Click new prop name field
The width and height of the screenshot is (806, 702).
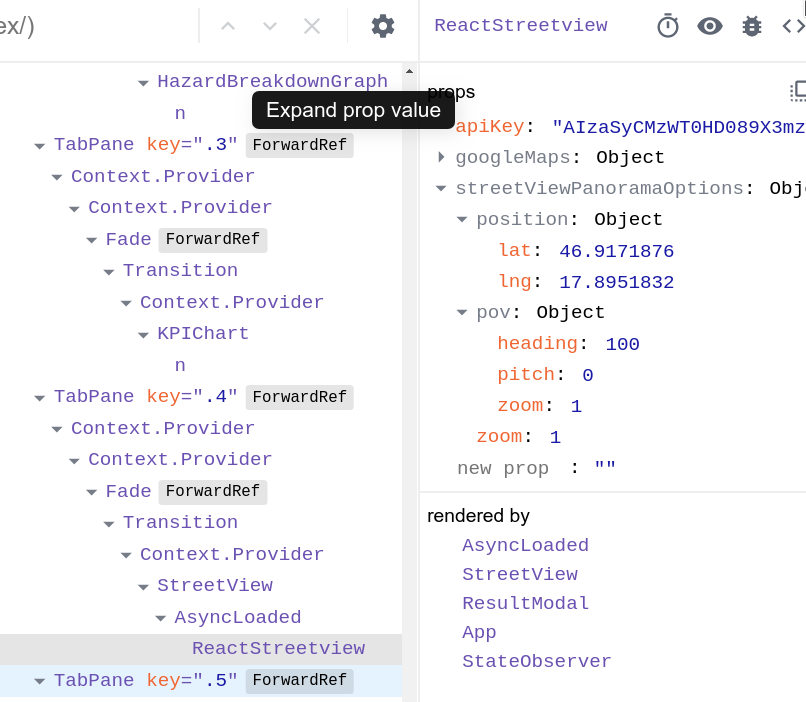(503, 468)
